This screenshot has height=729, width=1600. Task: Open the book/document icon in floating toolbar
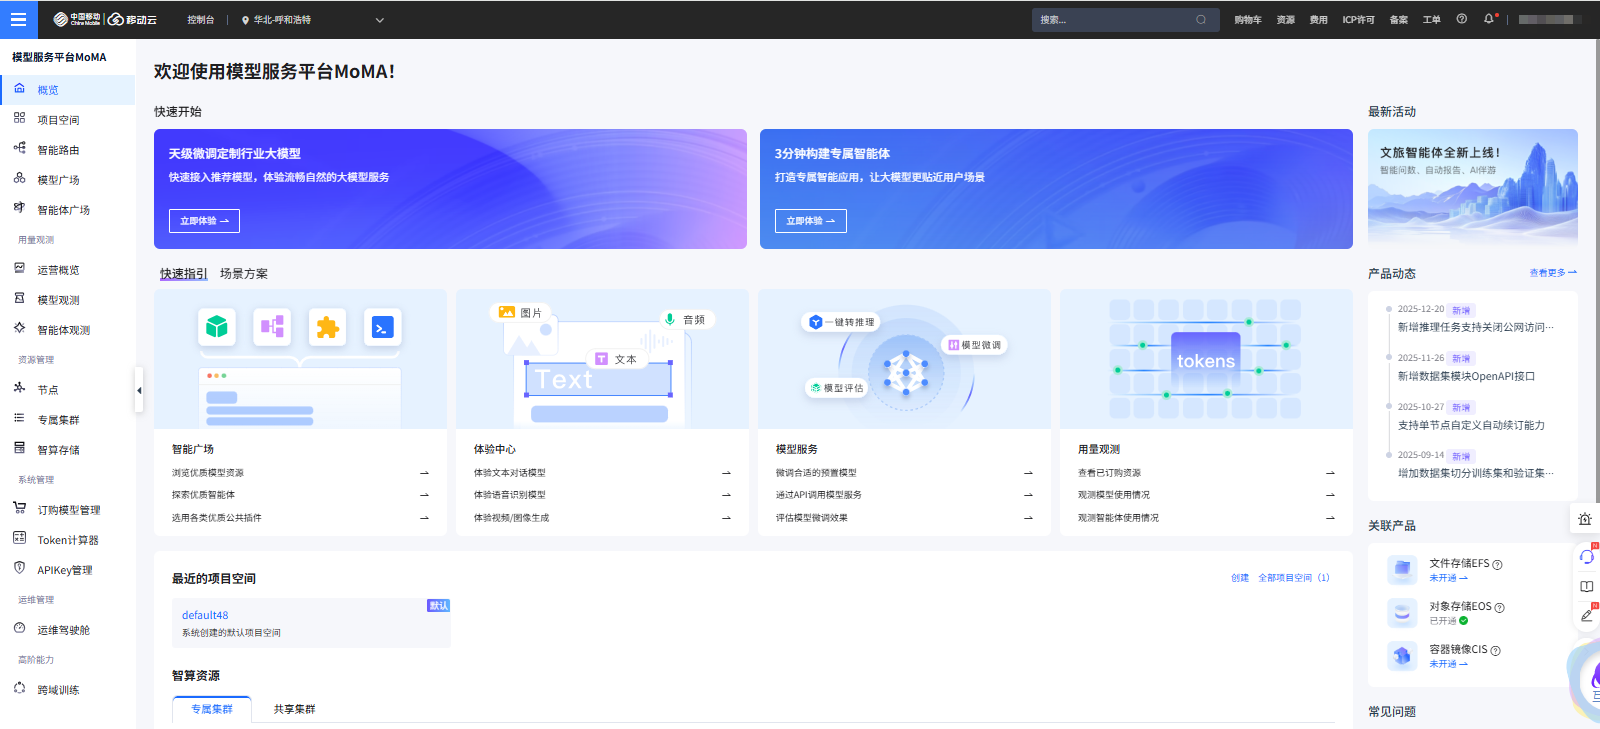1586,587
